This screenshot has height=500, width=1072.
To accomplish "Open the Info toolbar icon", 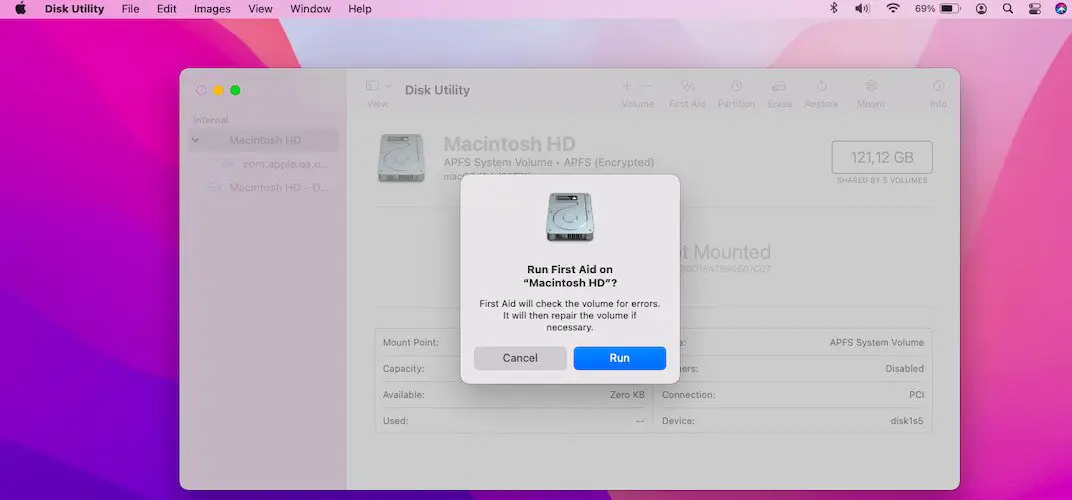I will point(938,88).
